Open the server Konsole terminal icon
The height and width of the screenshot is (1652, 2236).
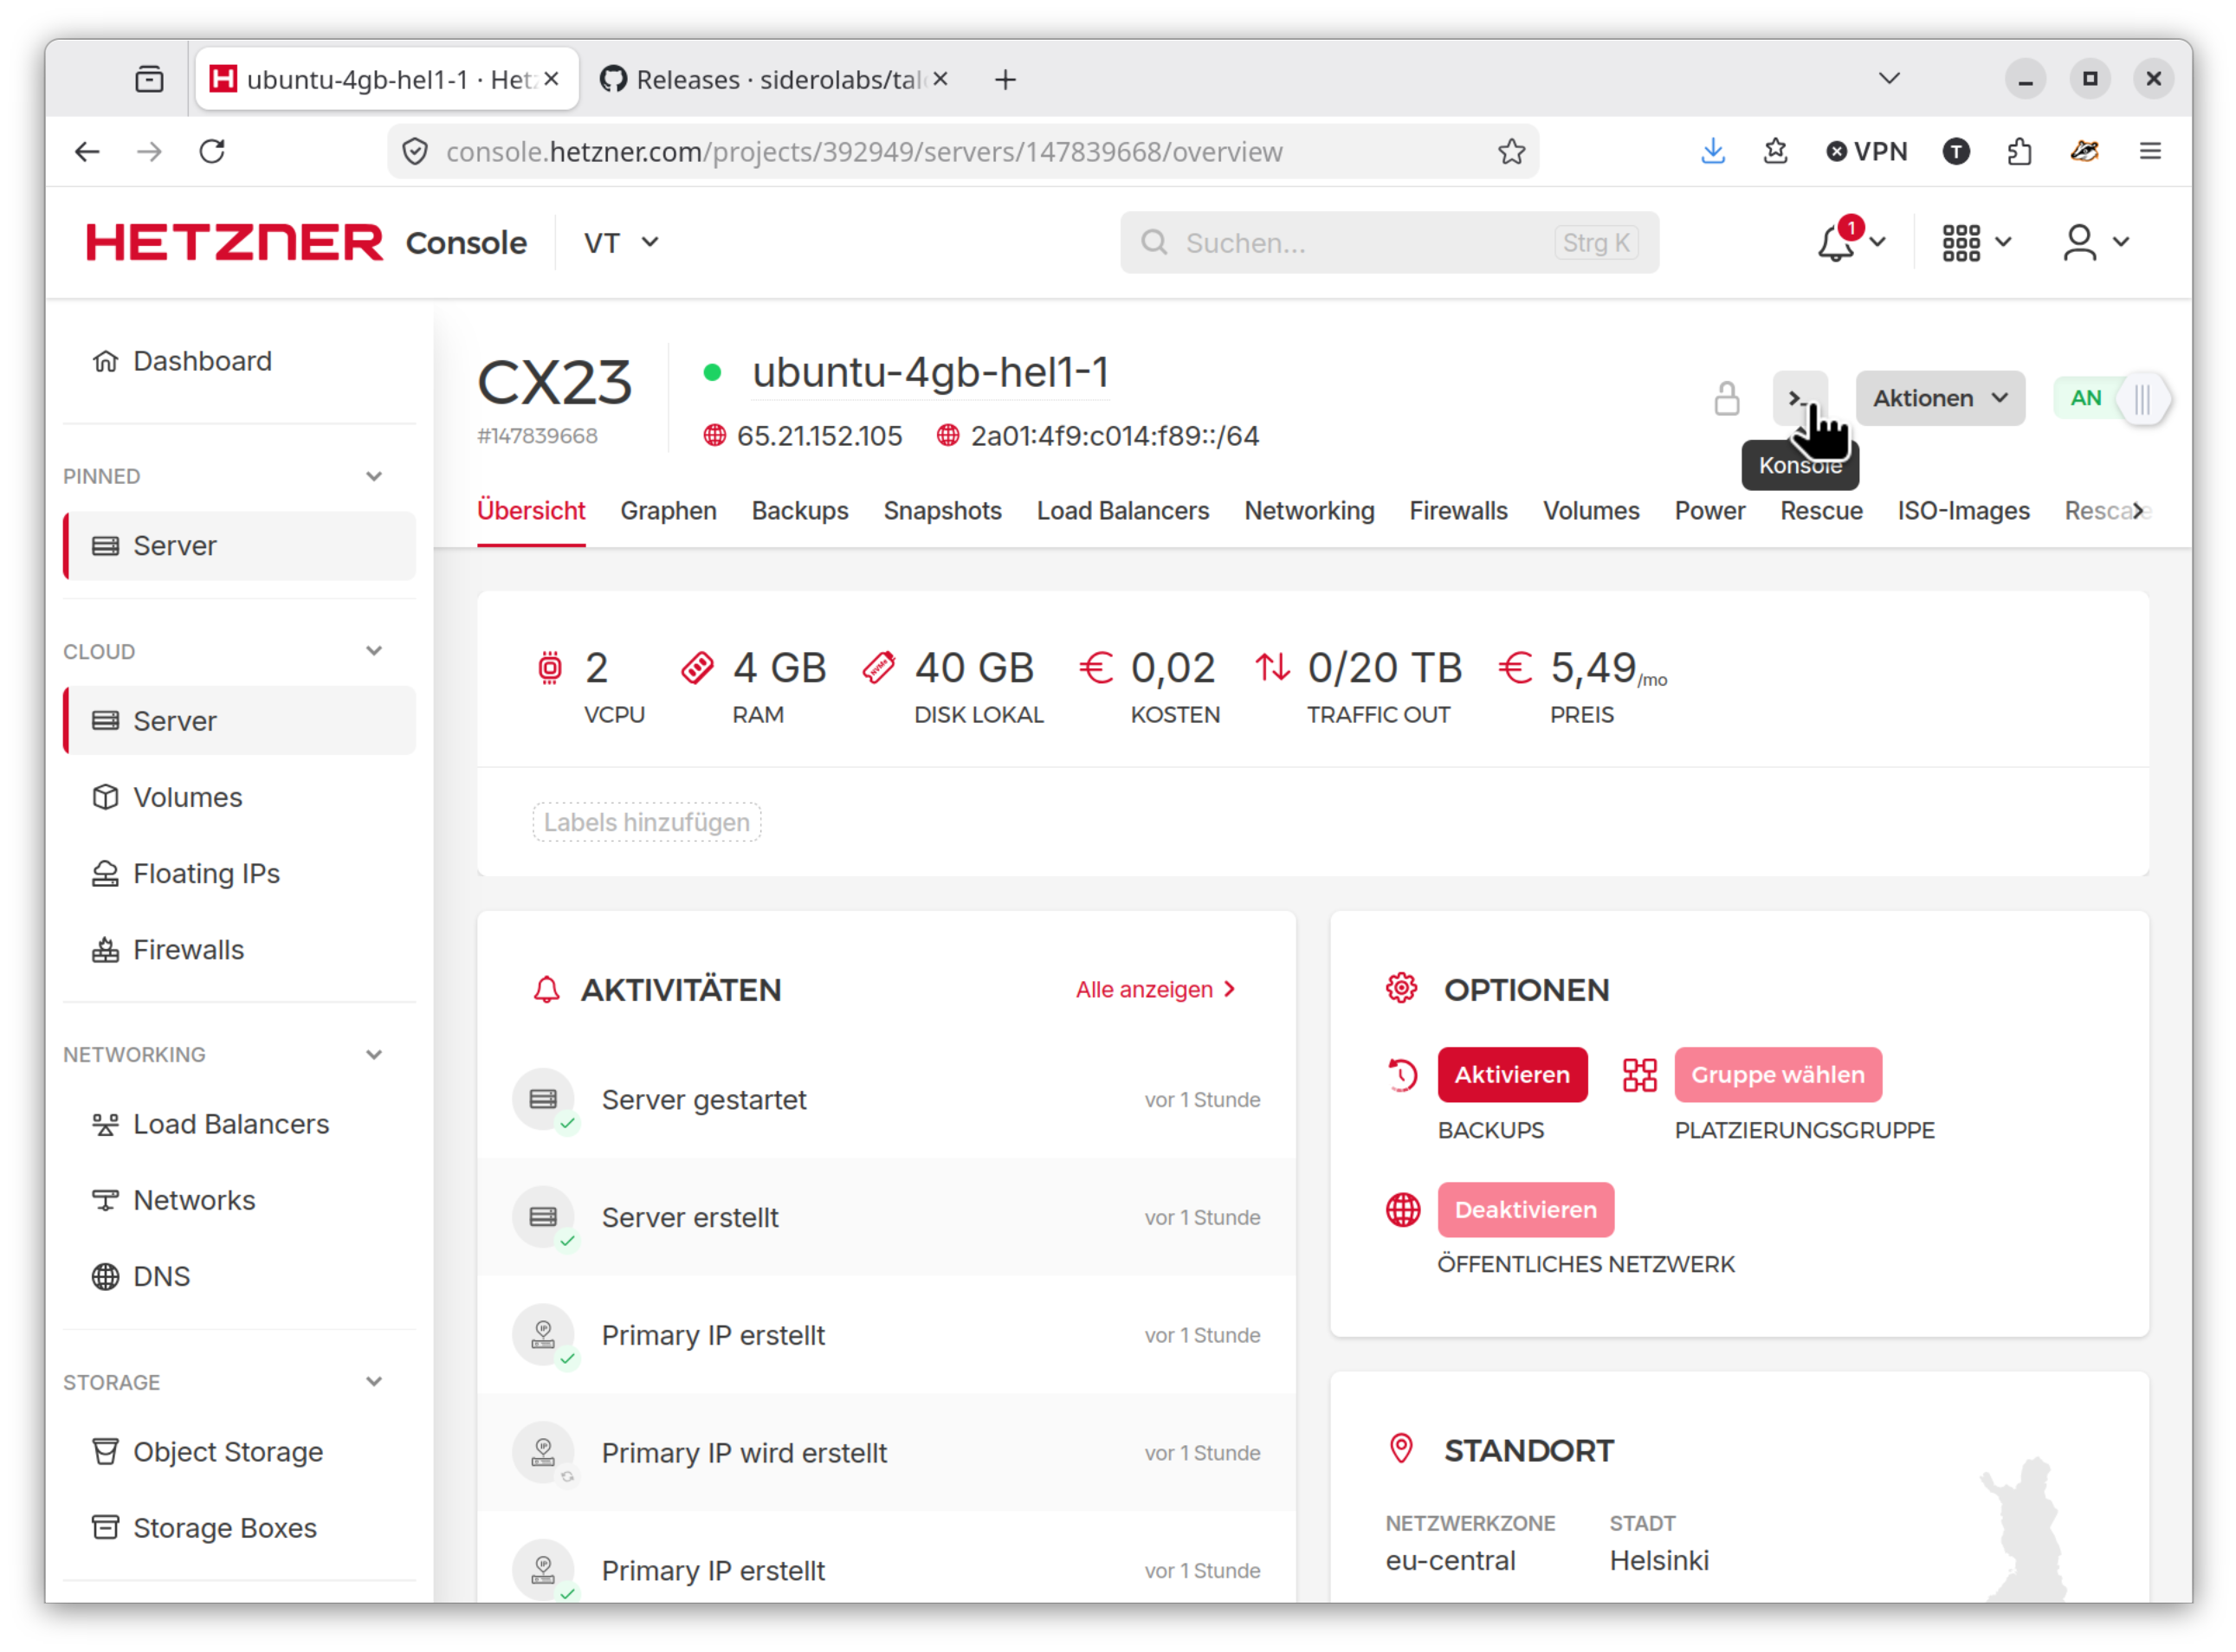[x=1799, y=398]
